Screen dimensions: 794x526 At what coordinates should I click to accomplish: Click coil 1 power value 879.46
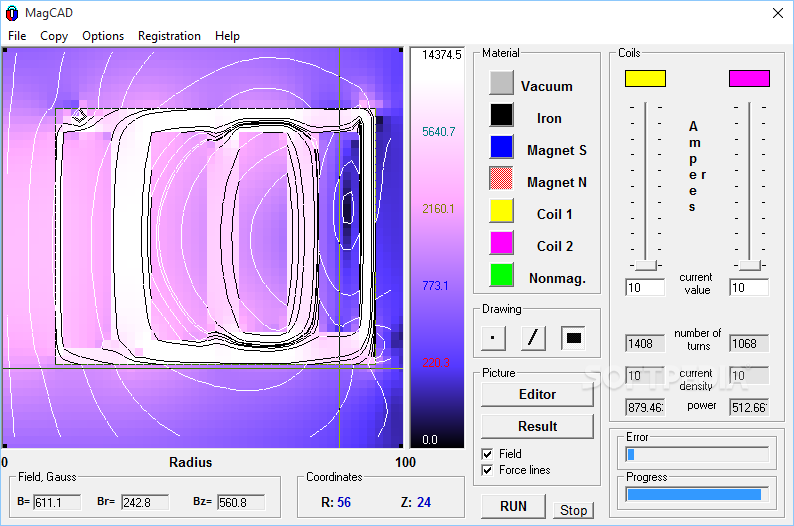pos(645,408)
